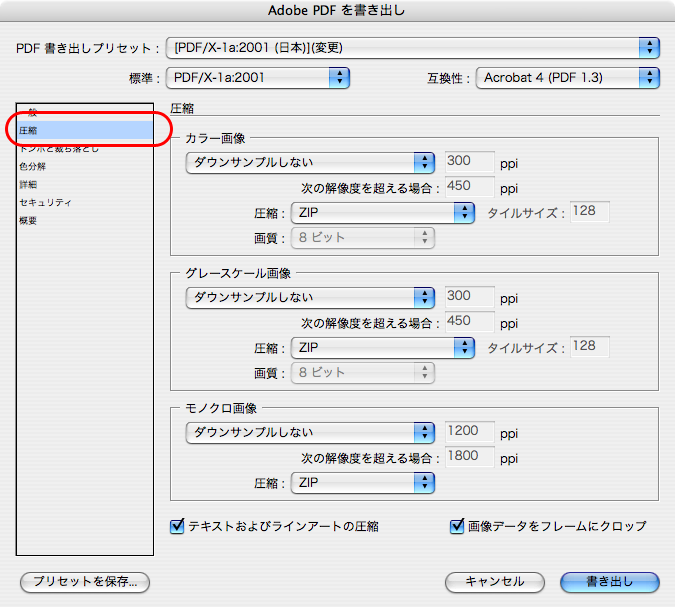Toggle テキストおよびラインアートの圧縮 checkbox
675x607 pixels.
pos(177,526)
